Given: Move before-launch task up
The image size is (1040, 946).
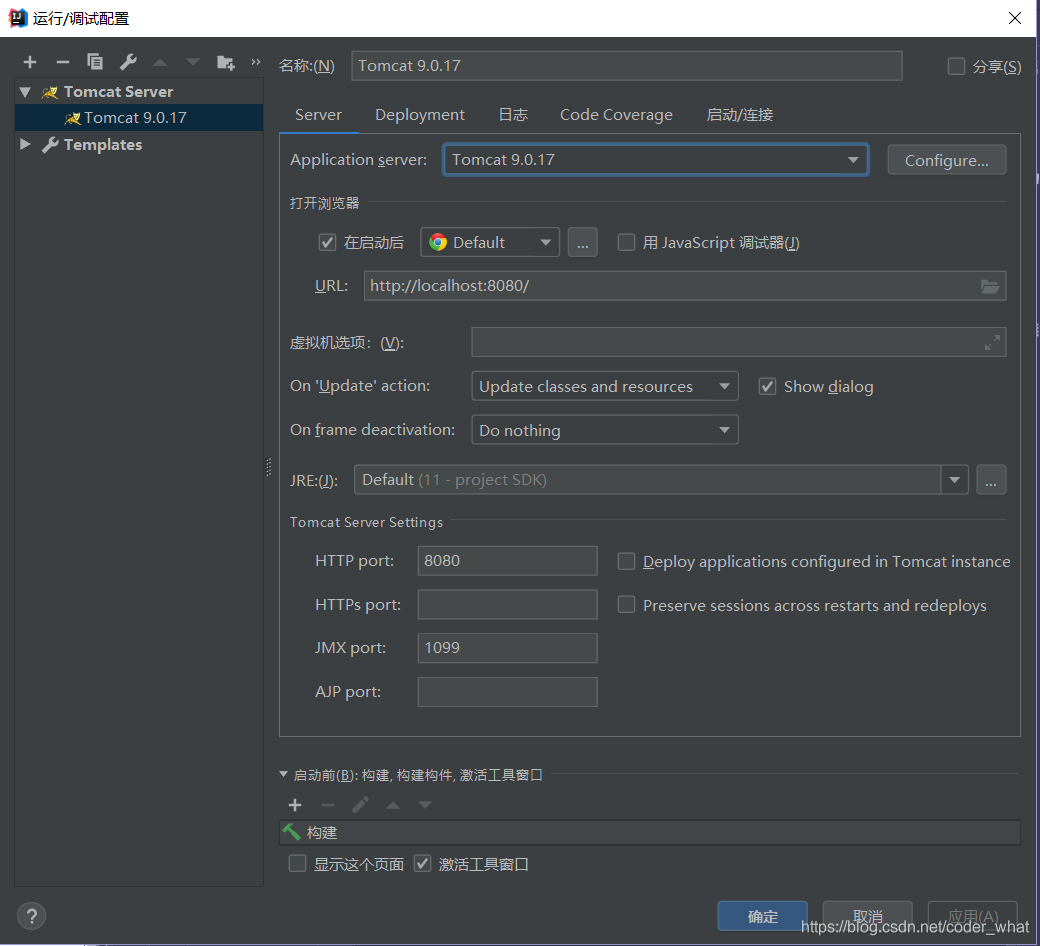Looking at the screenshot, I should pos(393,805).
